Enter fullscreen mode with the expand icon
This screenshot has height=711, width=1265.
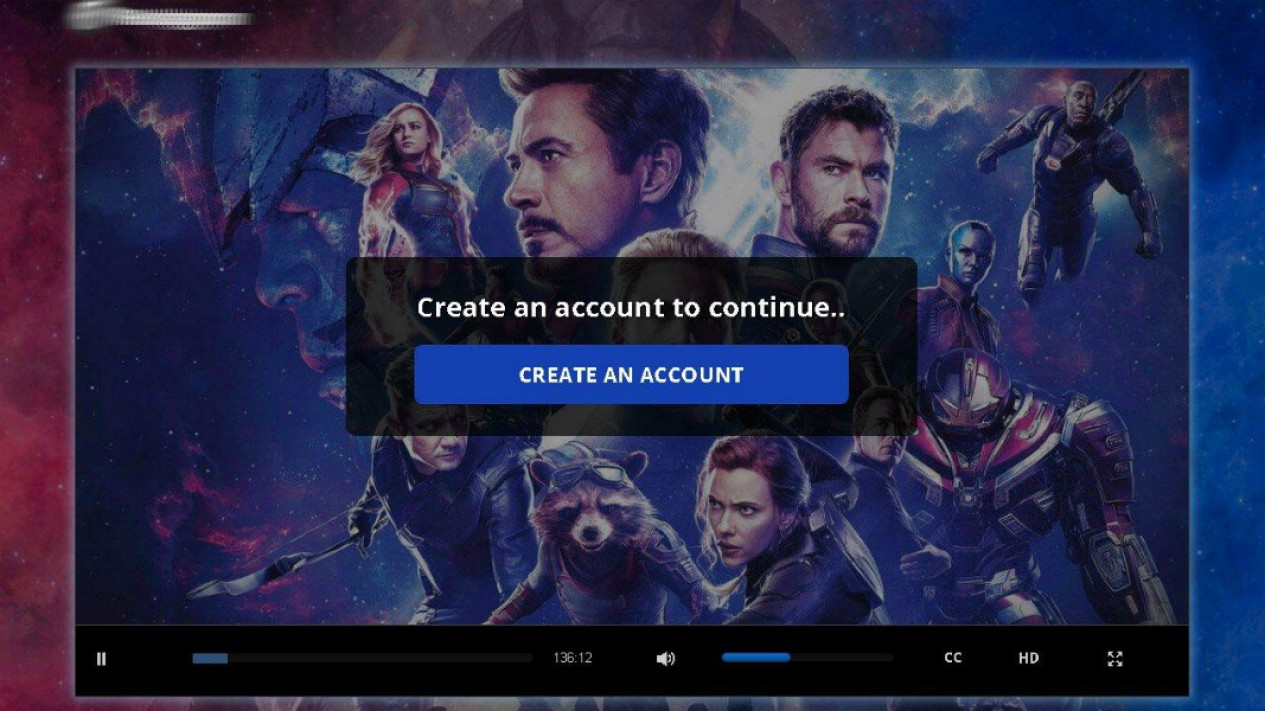(x=1115, y=658)
